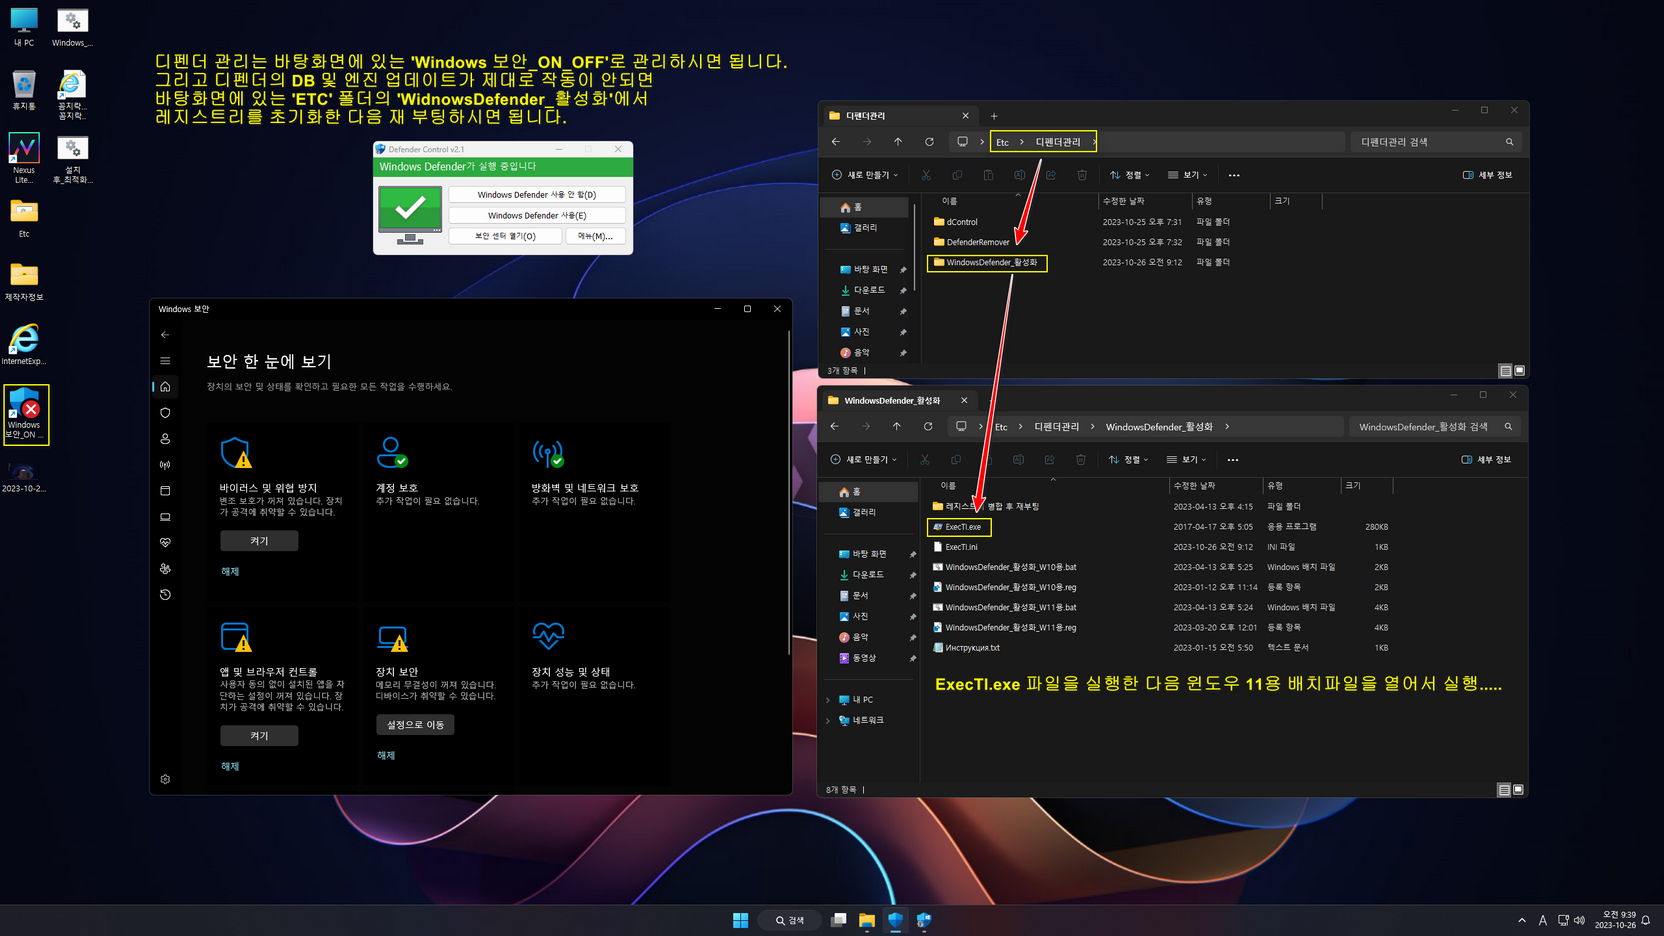Click Up arrow in 디펜더관리 Explorer window
The height and width of the screenshot is (936, 1664).
coord(898,142)
